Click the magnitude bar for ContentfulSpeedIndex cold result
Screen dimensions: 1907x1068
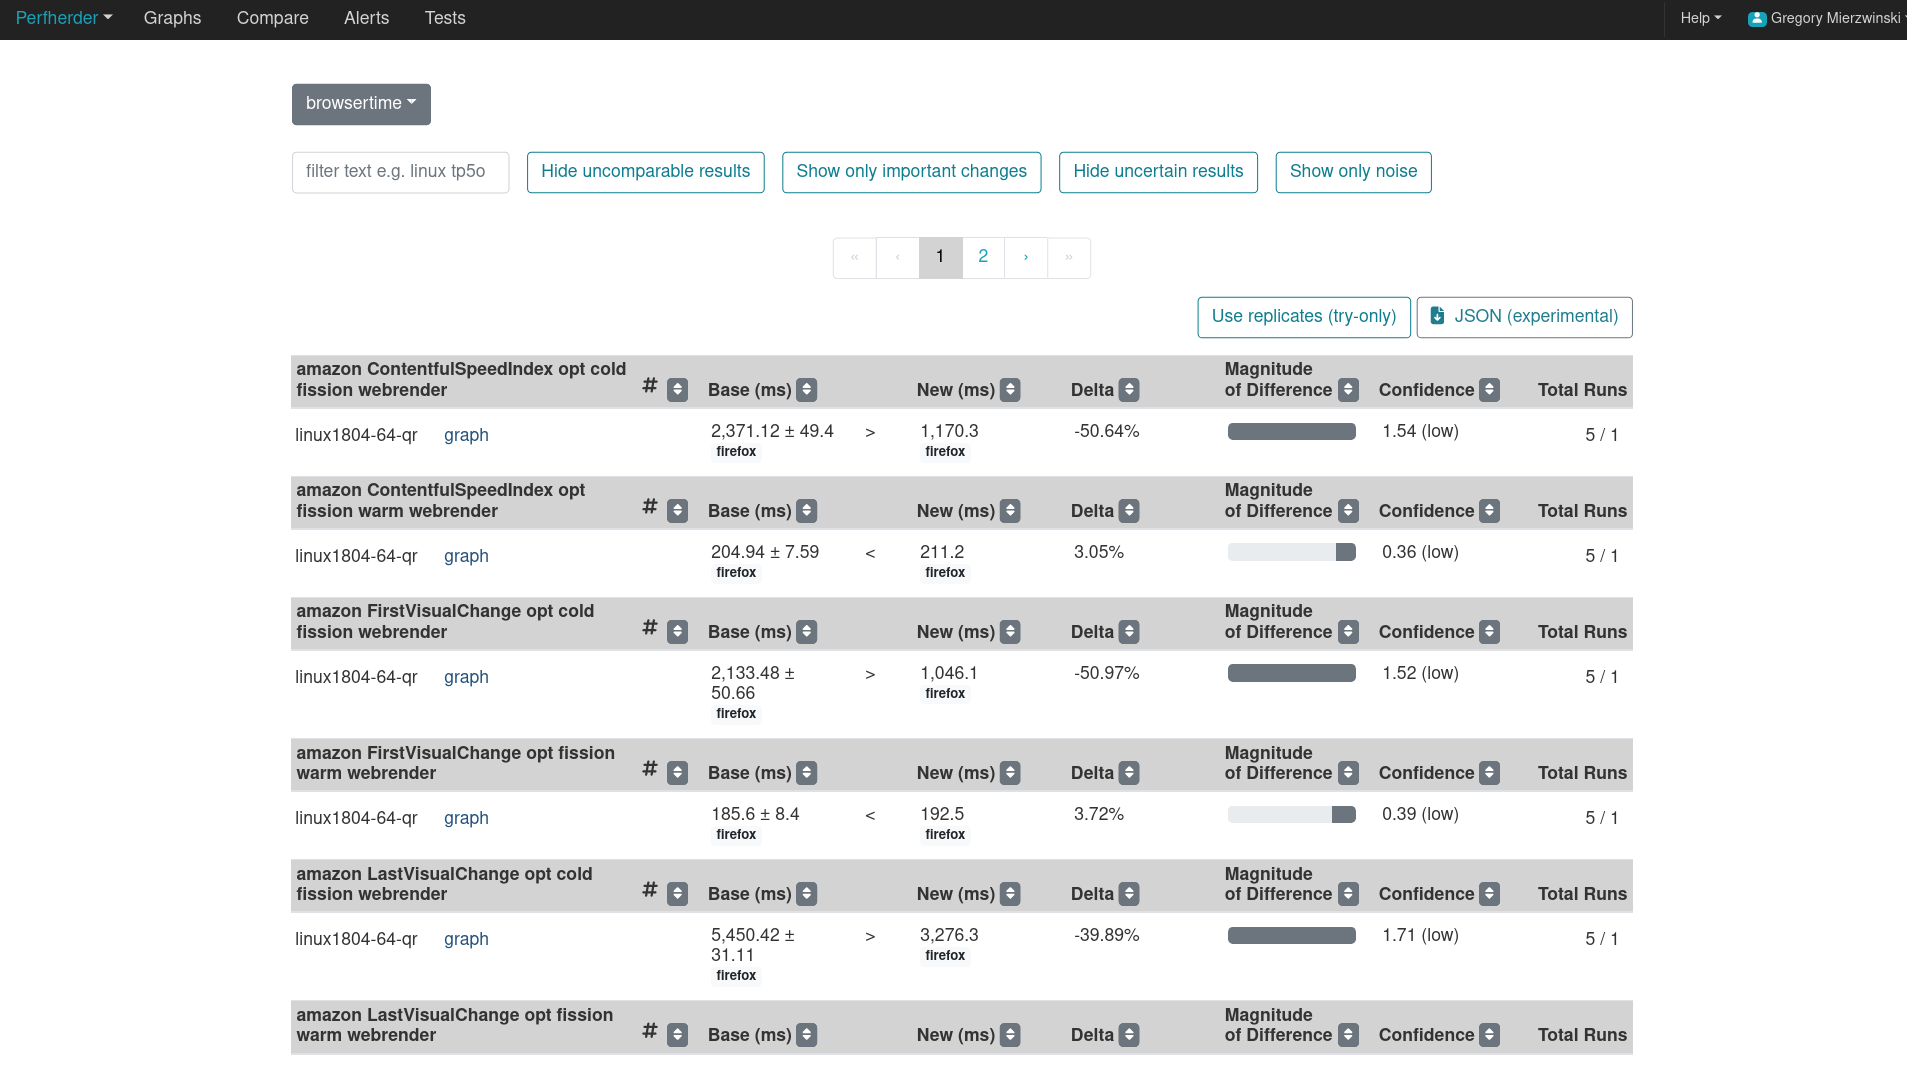tap(1291, 431)
